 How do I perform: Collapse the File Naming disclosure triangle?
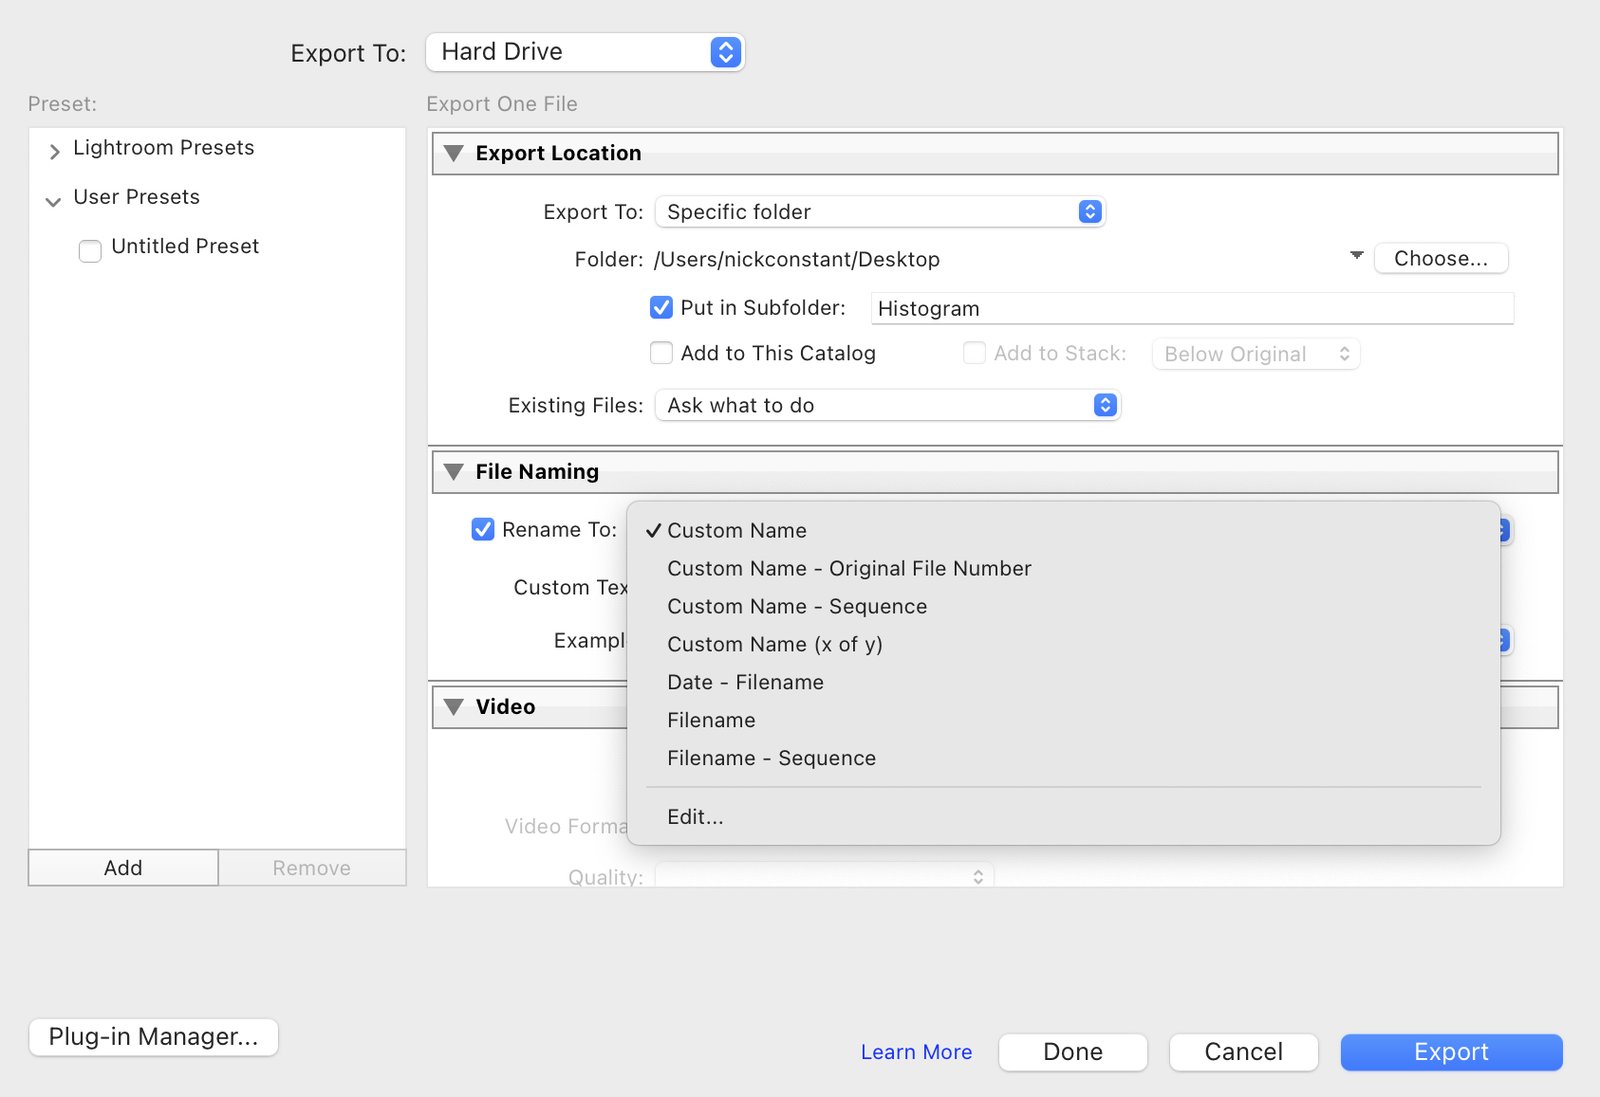pos(454,471)
